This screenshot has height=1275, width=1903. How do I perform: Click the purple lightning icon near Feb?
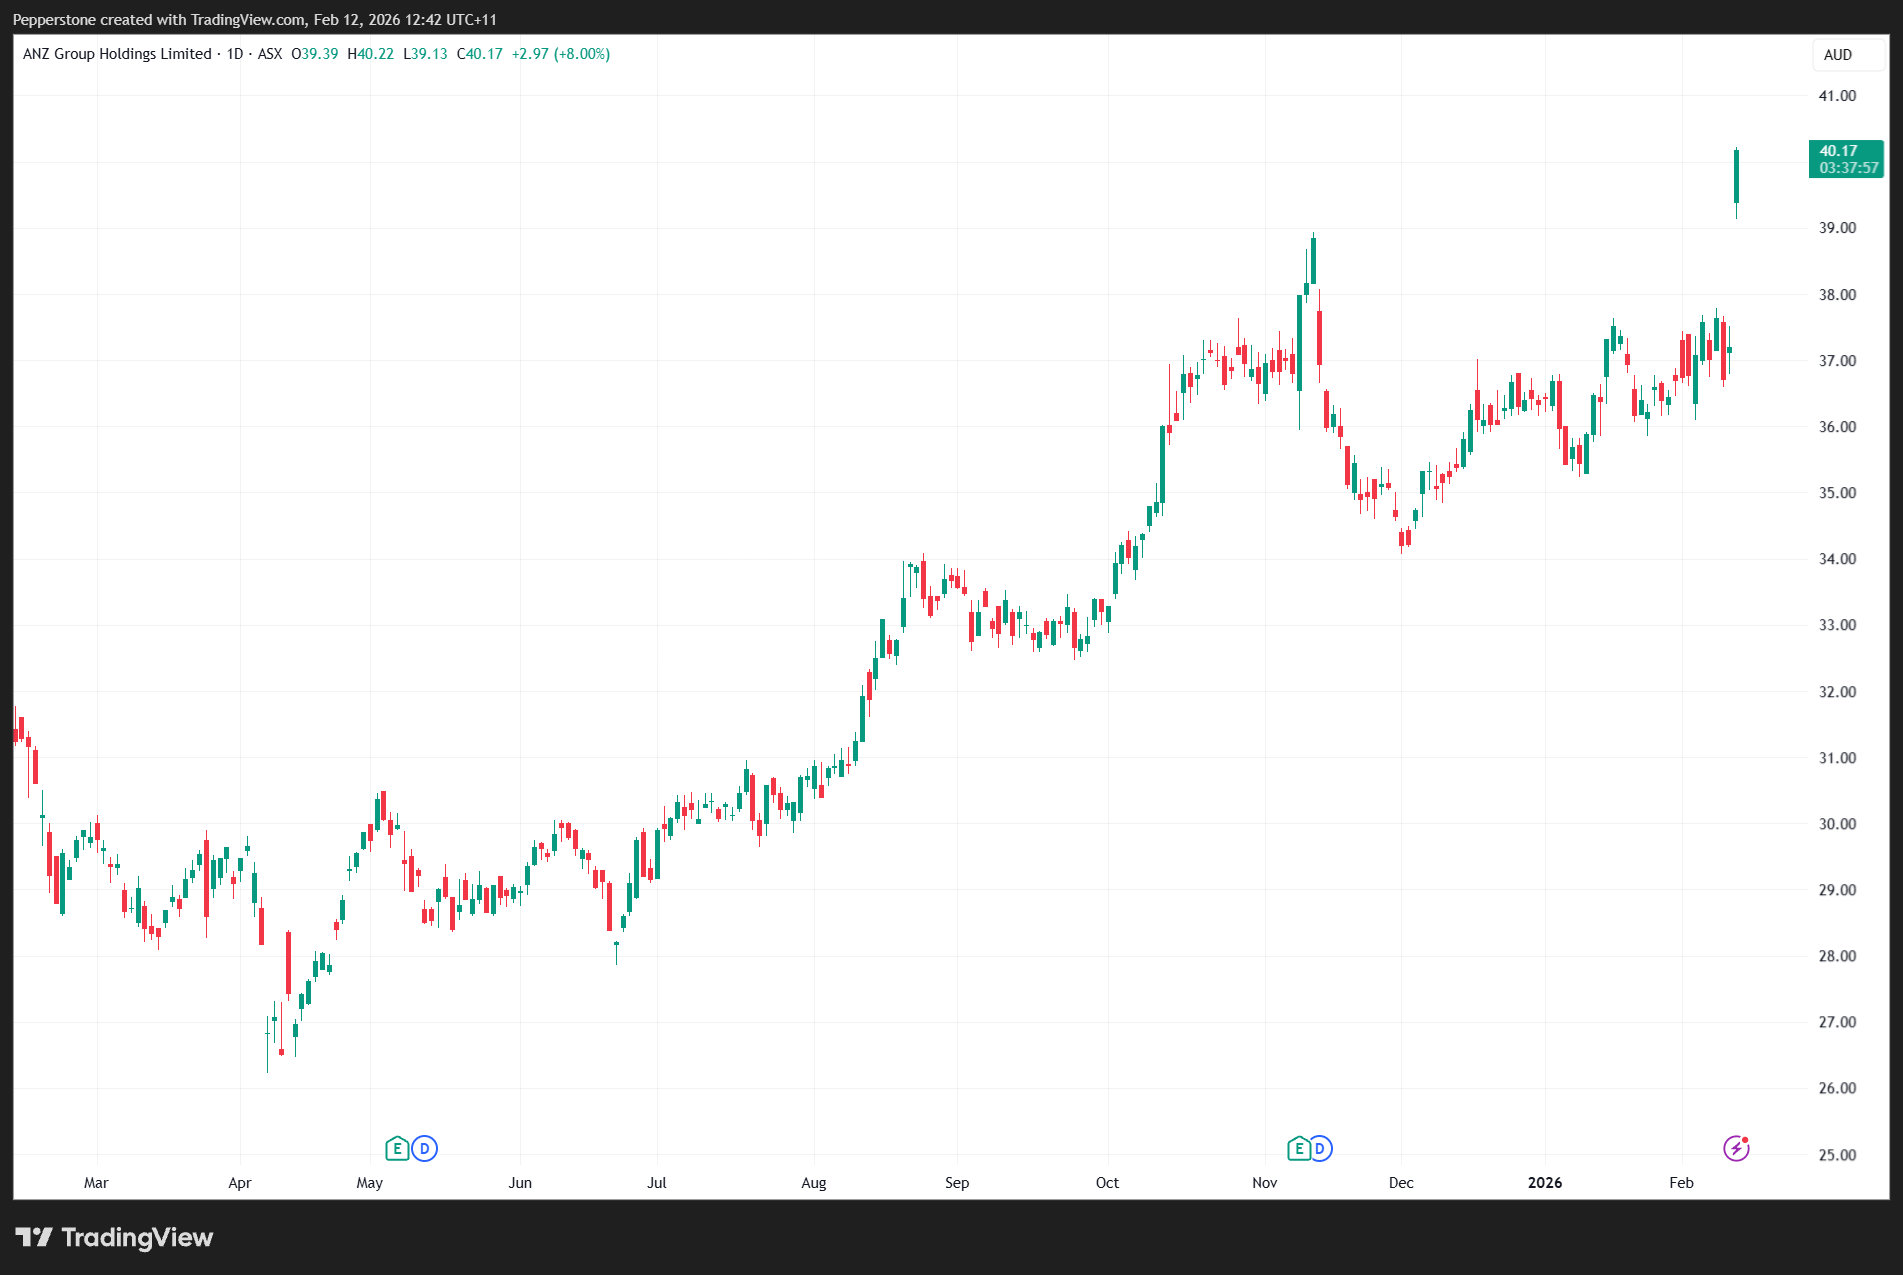(1736, 1148)
